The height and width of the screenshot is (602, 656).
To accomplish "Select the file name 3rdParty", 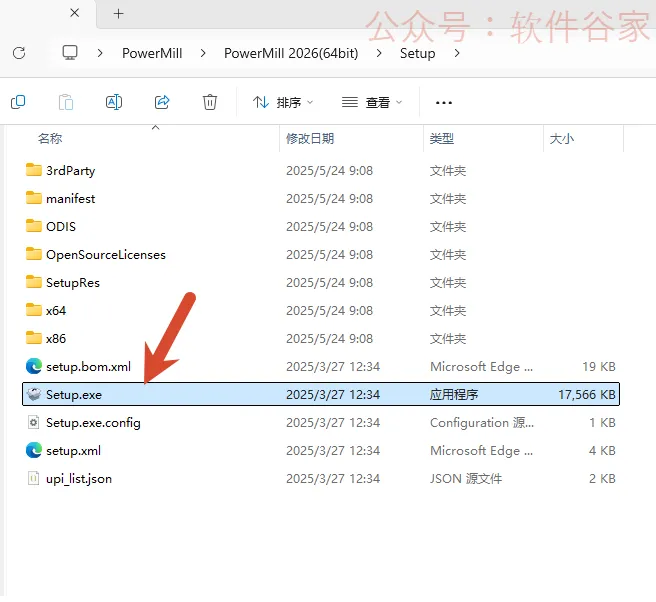I will 71,171.
